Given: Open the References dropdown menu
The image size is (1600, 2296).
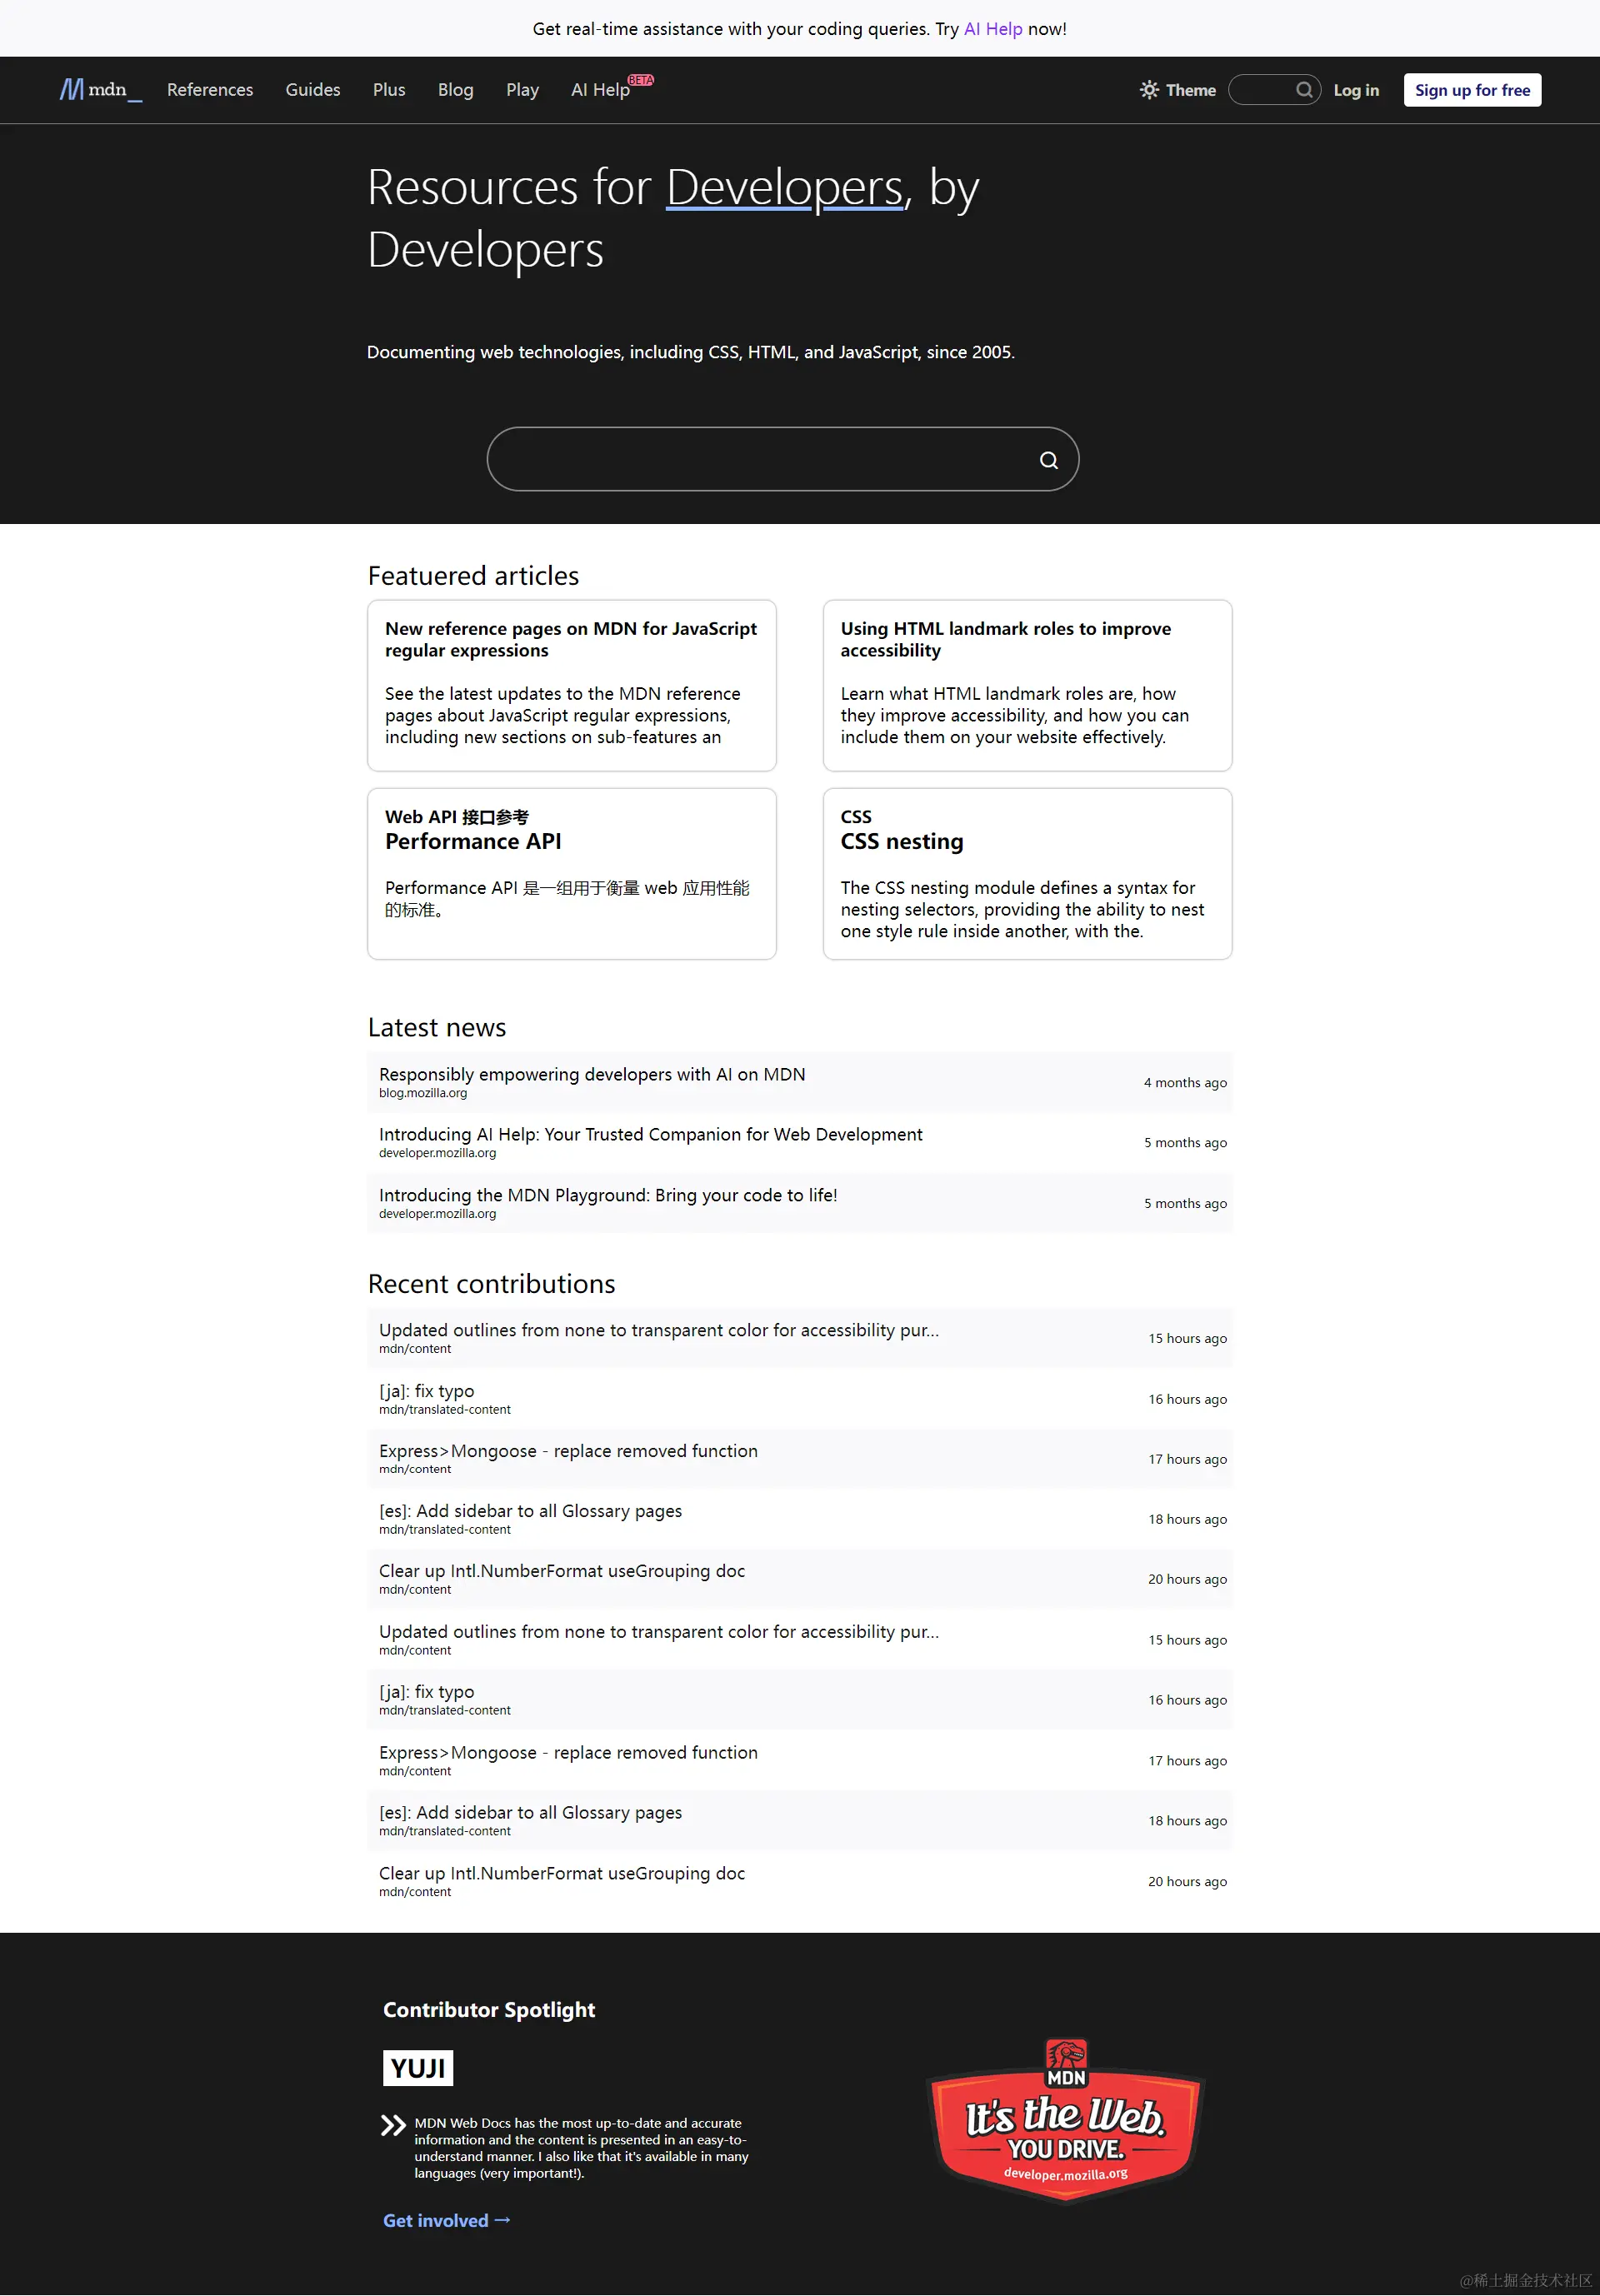Looking at the screenshot, I should click(x=210, y=90).
